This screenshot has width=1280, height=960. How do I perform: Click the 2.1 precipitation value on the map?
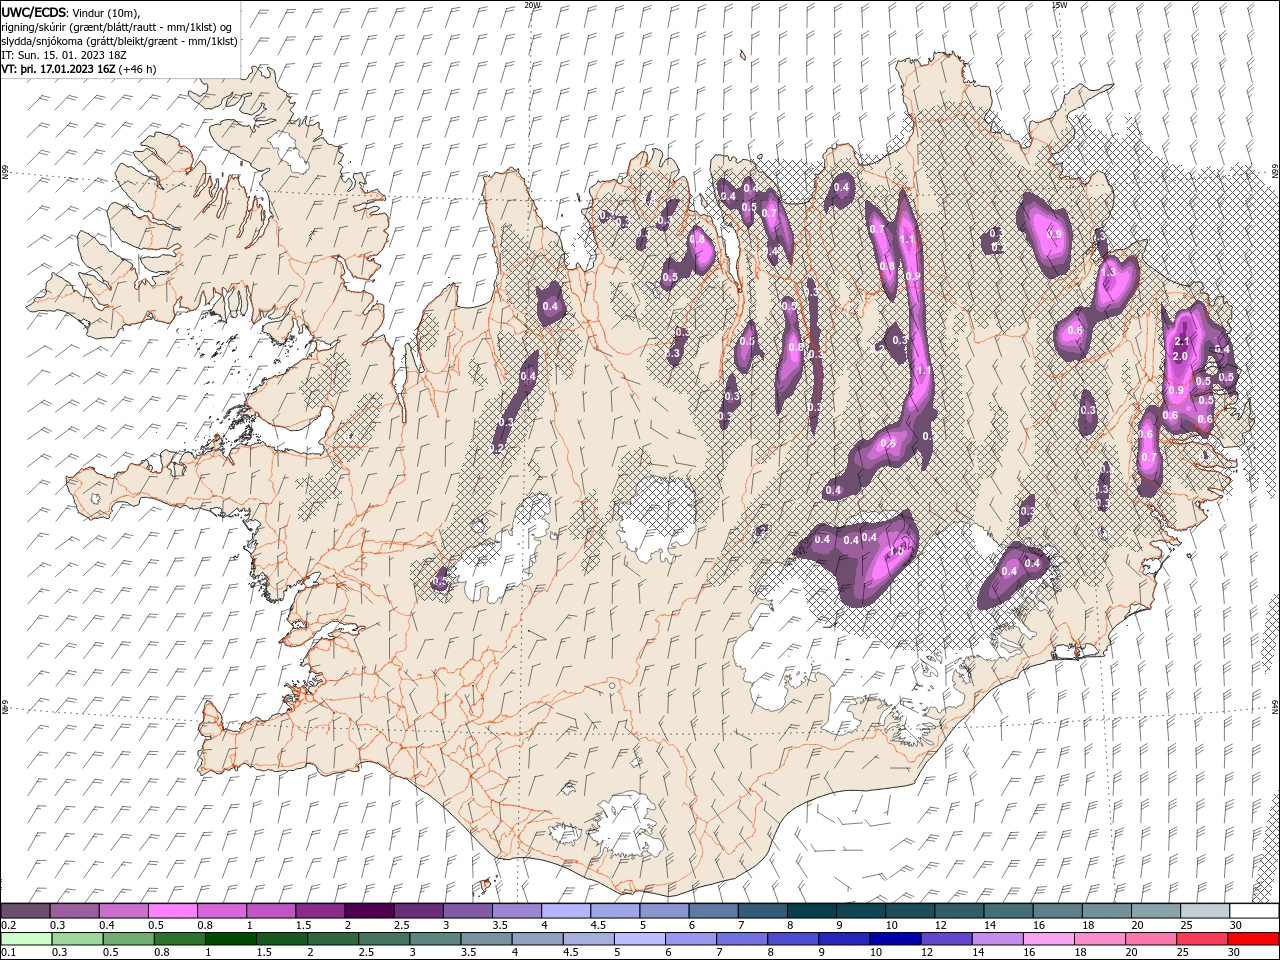(1181, 342)
